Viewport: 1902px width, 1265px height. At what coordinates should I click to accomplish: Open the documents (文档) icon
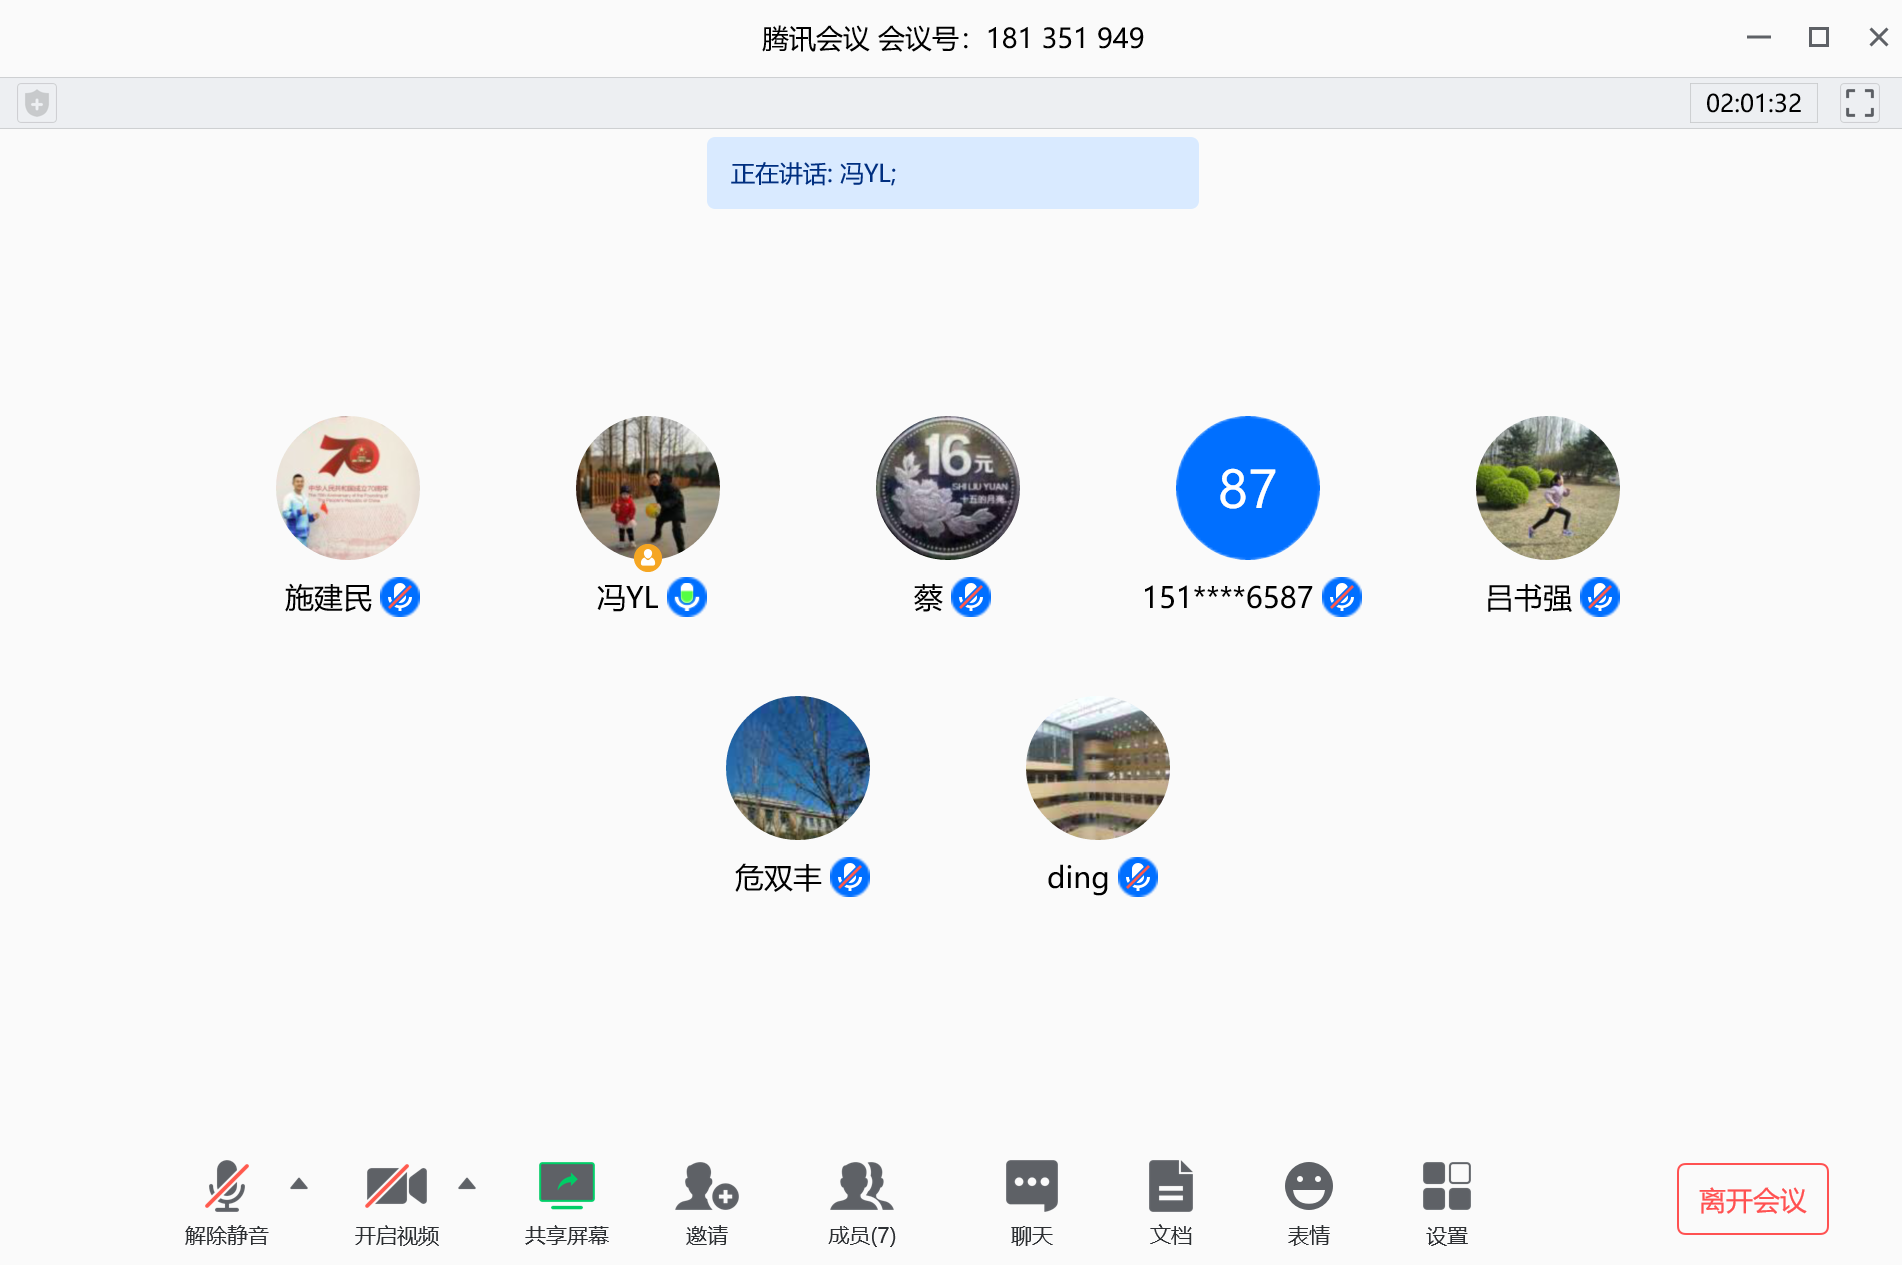(x=1170, y=1201)
